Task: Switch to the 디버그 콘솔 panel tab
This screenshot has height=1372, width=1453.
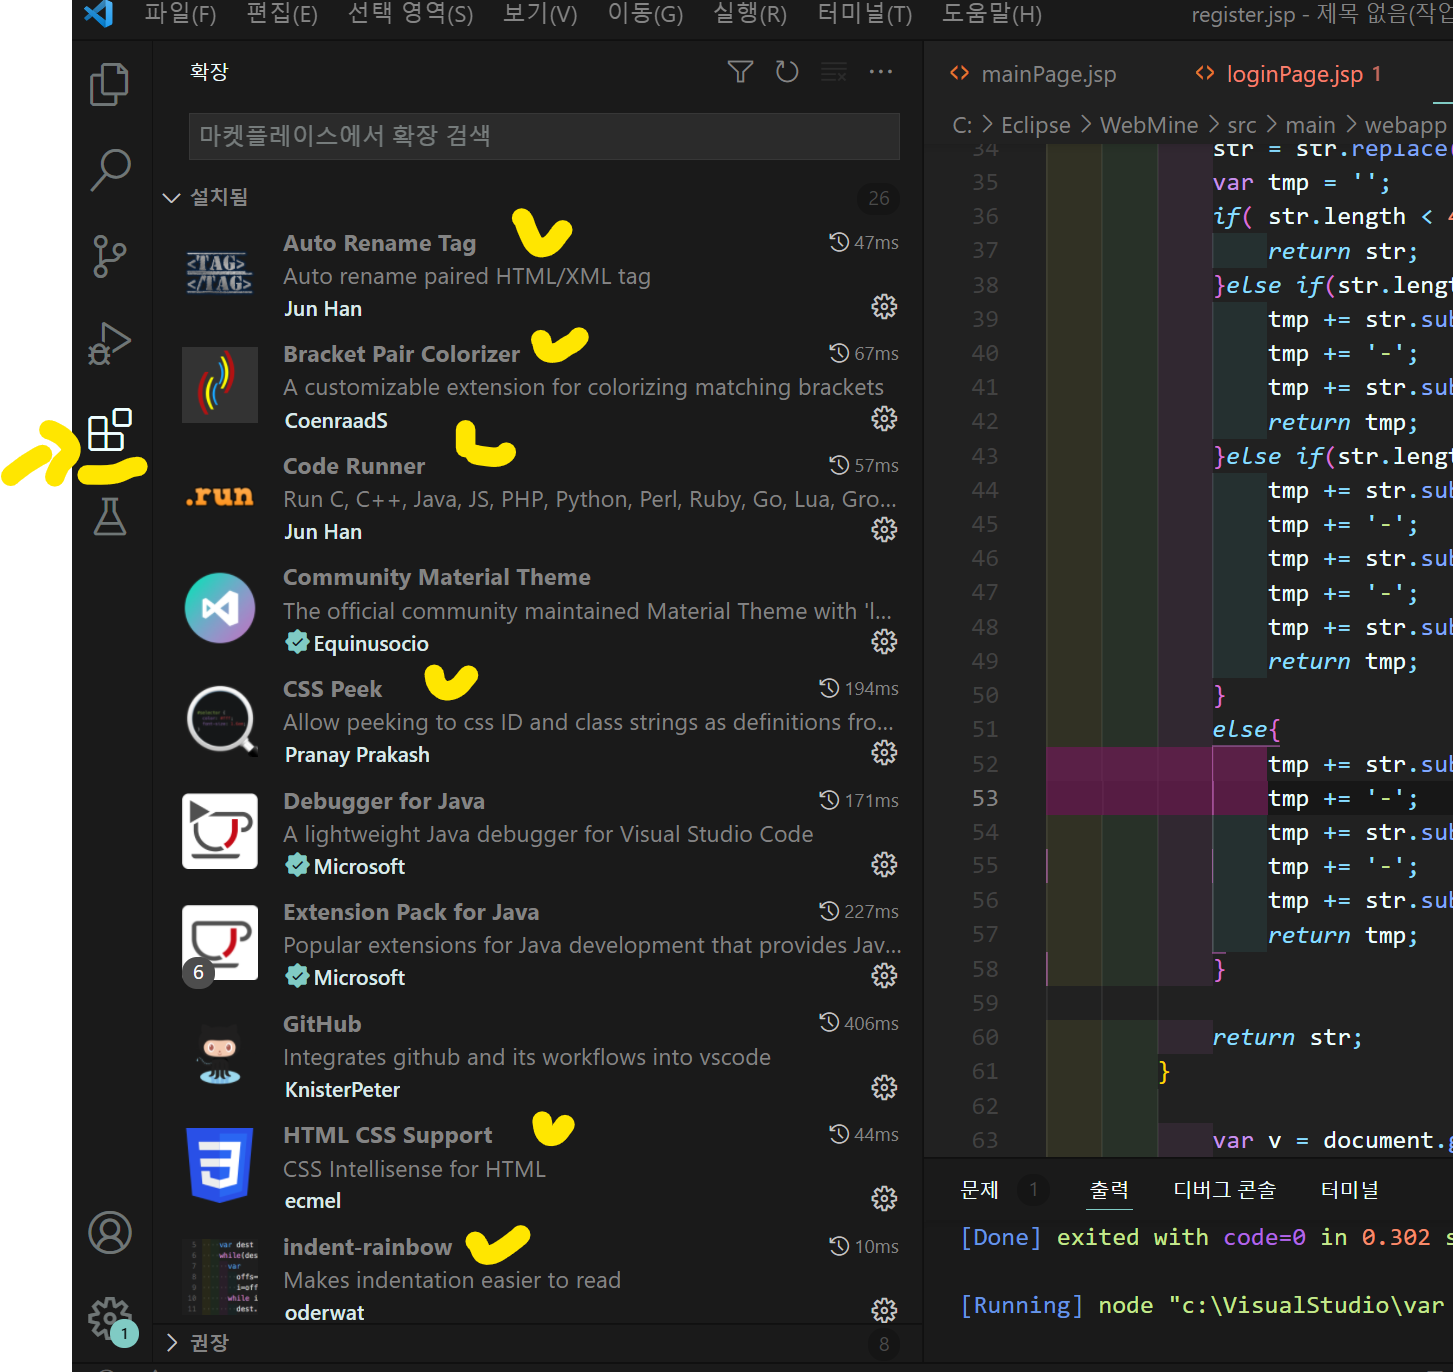Action: 1225,1190
